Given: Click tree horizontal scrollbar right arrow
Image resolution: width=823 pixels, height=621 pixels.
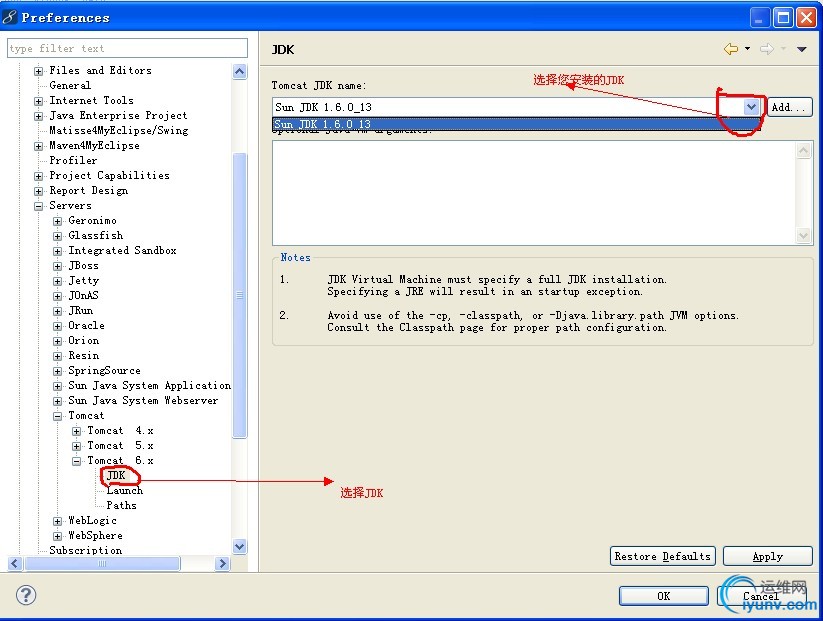Looking at the screenshot, I should [x=223, y=563].
